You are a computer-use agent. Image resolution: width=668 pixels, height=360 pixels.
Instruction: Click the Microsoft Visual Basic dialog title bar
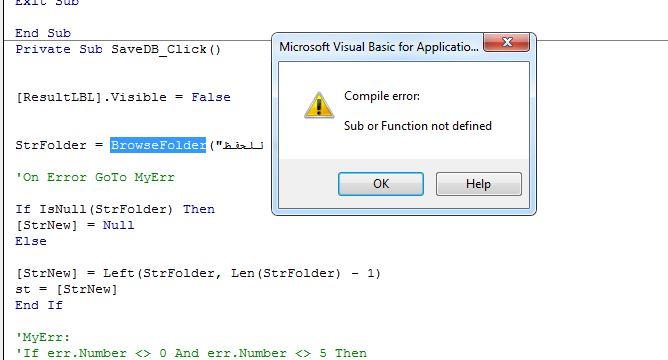point(379,46)
